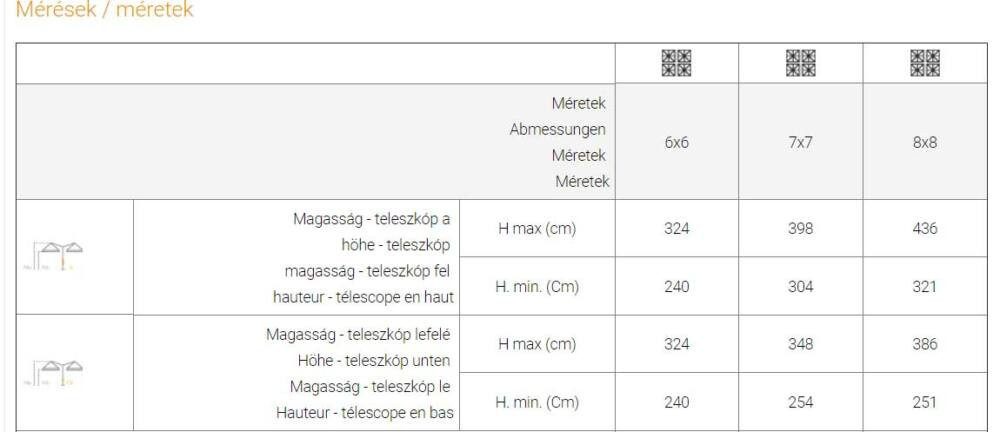Click the Mérések / méretek heading
This screenshot has width=1000, height=432.
[x=104, y=10]
